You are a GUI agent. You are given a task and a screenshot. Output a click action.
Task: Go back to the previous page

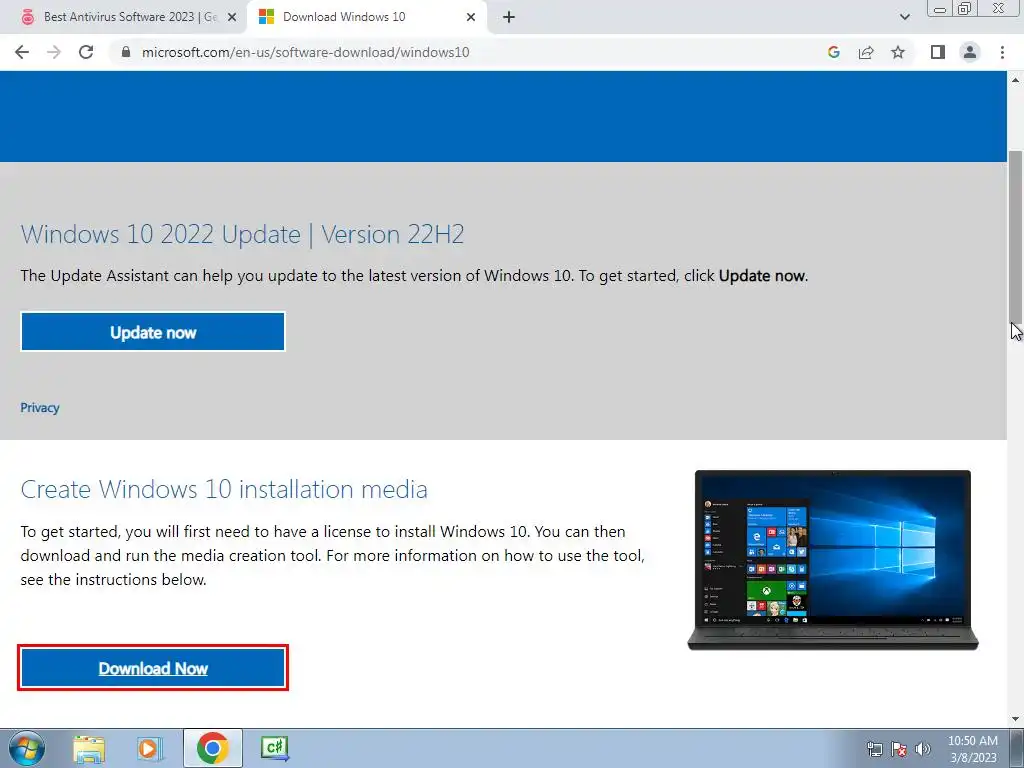click(22, 52)
